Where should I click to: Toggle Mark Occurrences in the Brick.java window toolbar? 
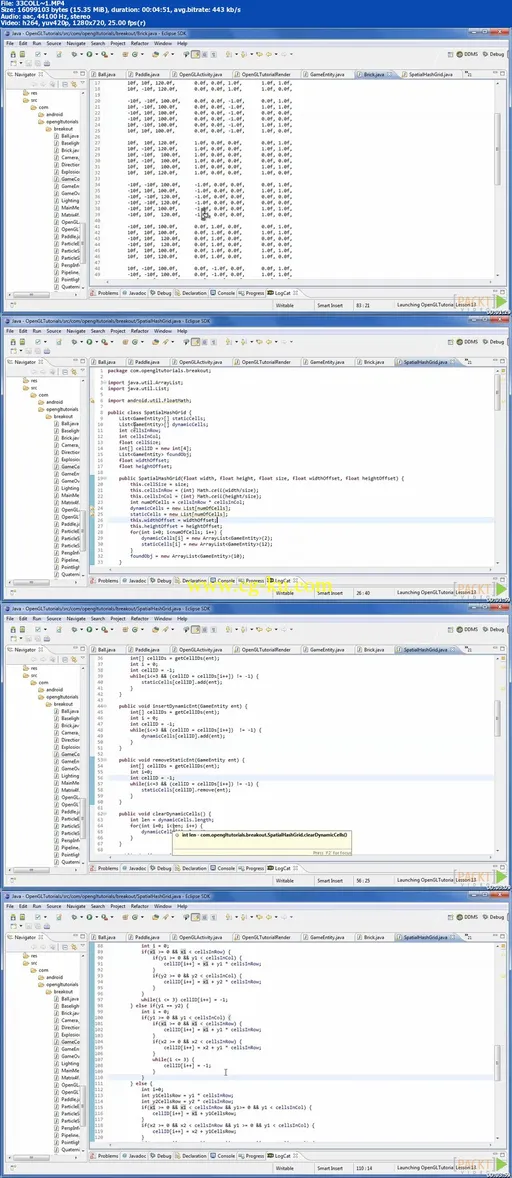pyautogui.click(x=195, y=54)
